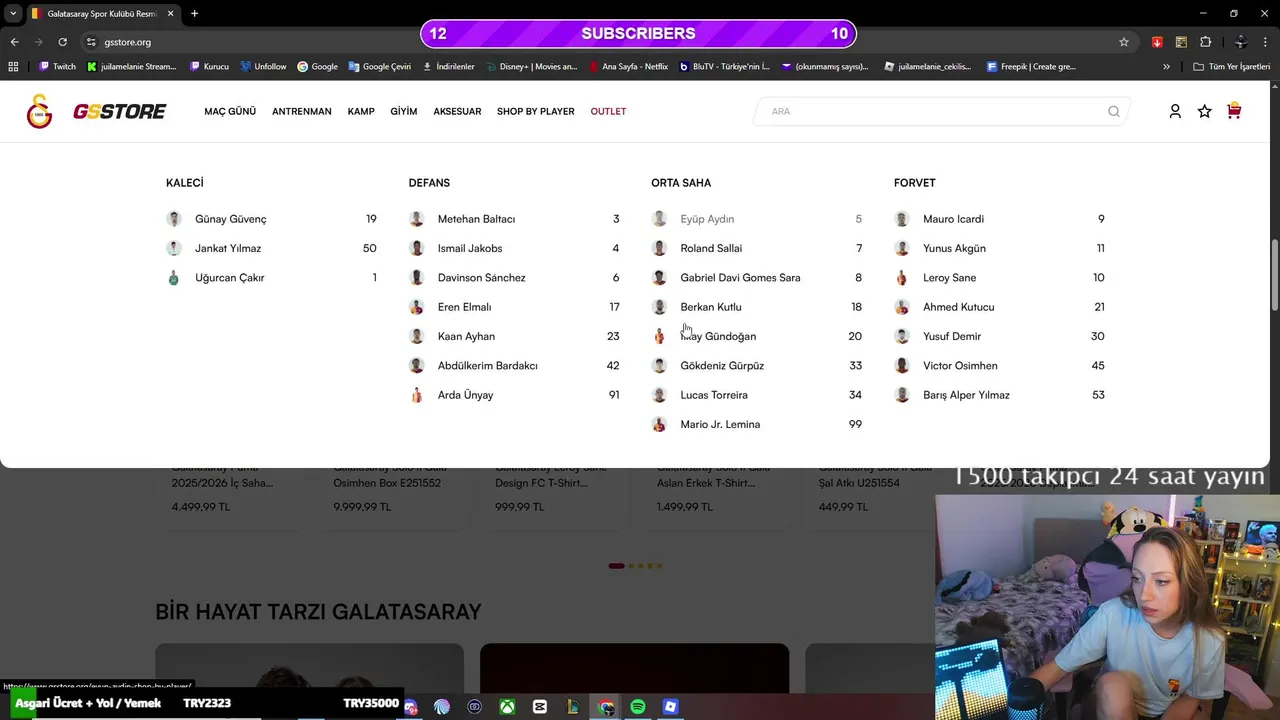
Task: Open the Google Çeviri bookmark
Action: pyautogui.click(x=380, y=67)
